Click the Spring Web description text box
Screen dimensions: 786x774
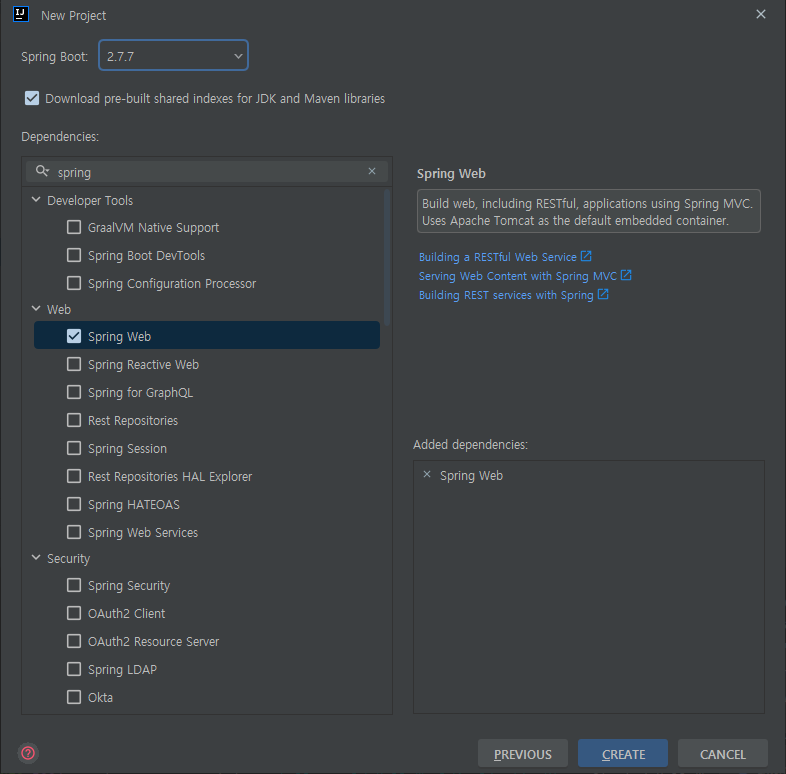588,211
